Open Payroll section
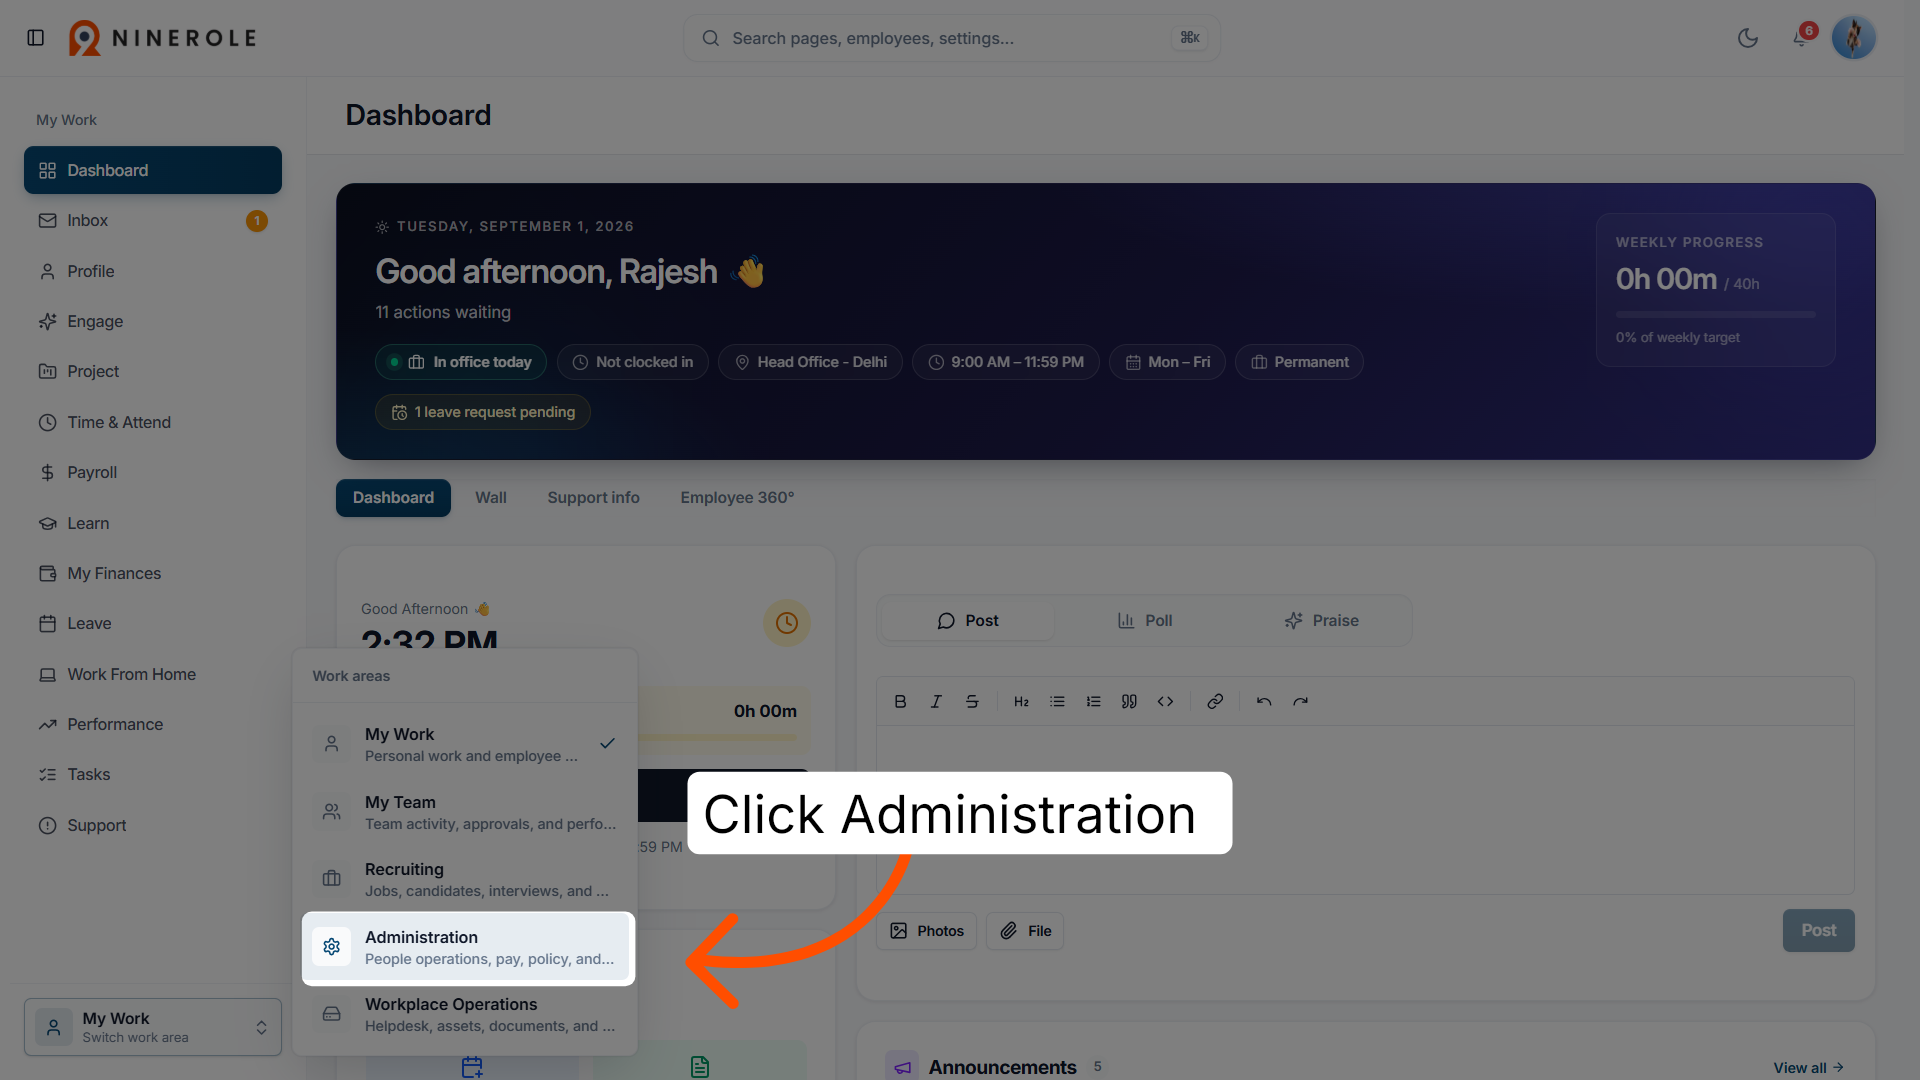This screenshot has height=1080, width=1920. (x=153, y=472)
